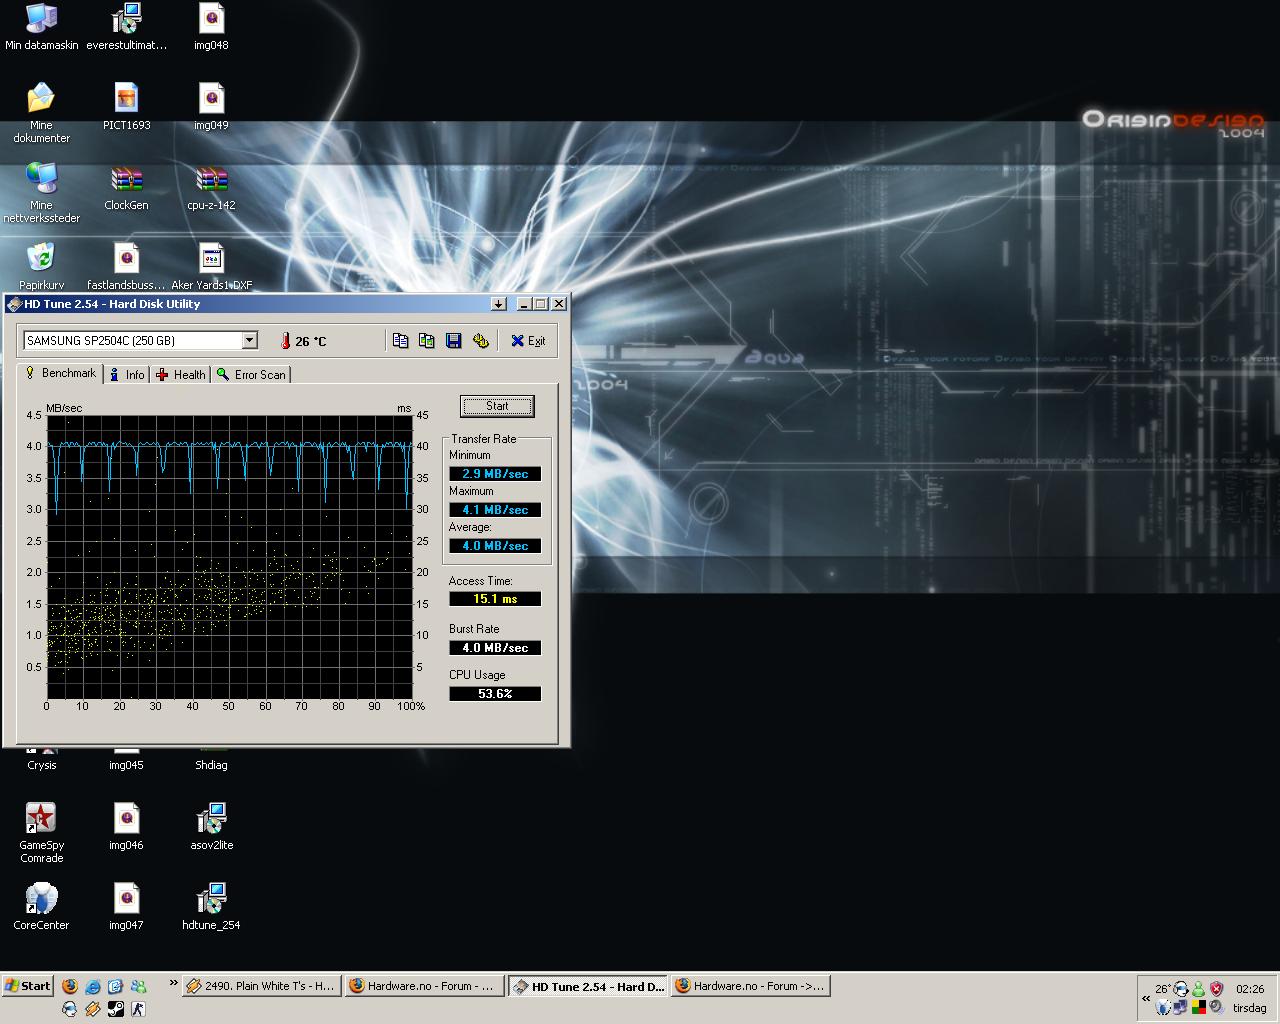
Task: Click the Minimum transfer rate value 2.9 MB/sec
Action: coord(495,474)
